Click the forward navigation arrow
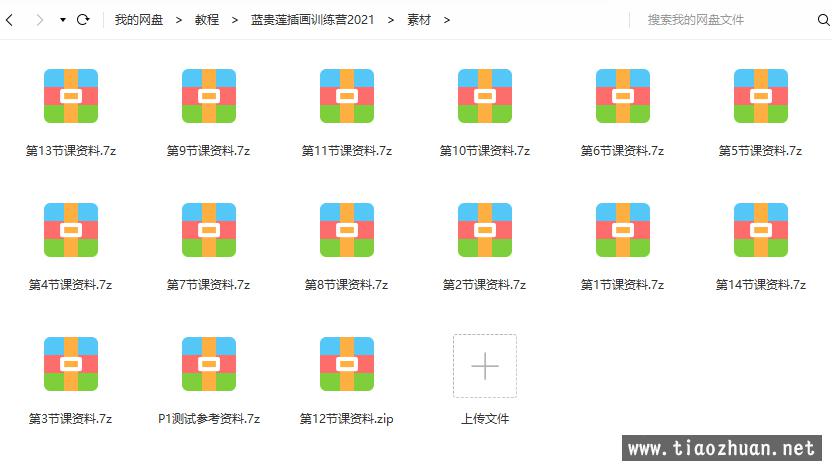832x468 pixels. (39, 19)
